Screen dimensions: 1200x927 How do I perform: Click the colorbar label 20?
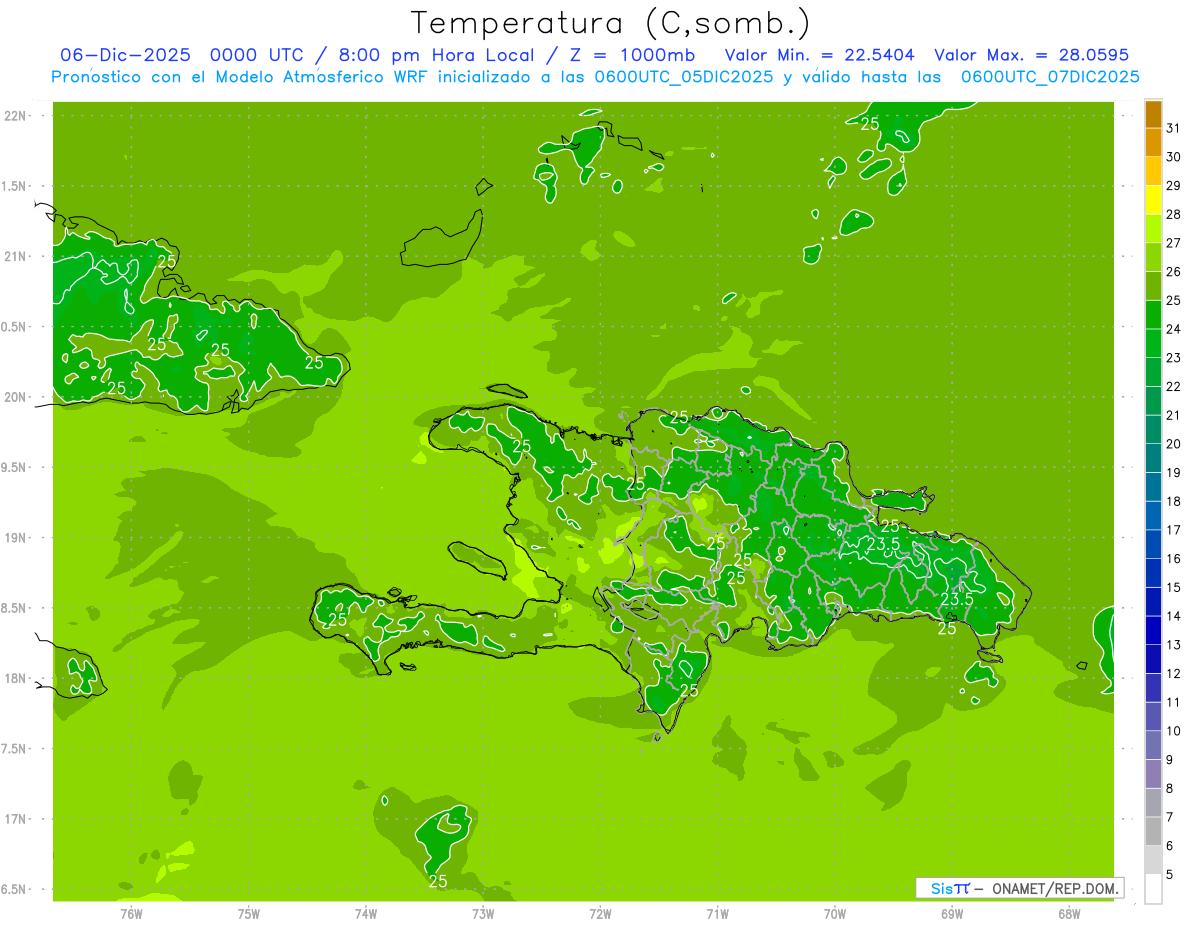coord(1173,444)
